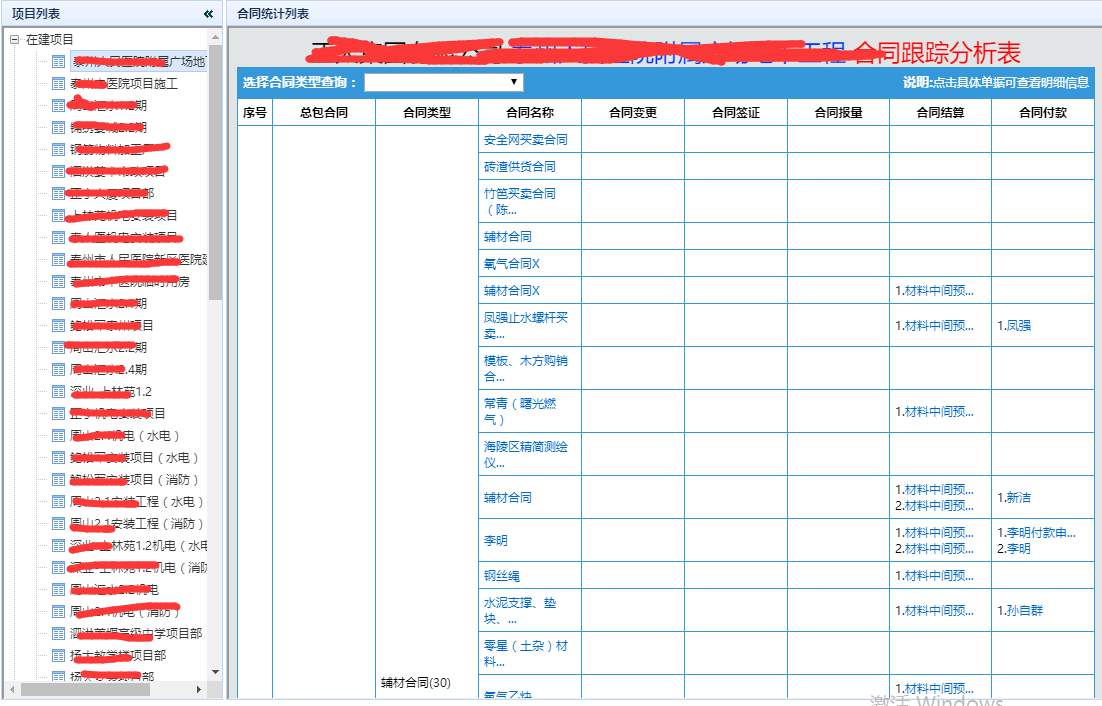Click the 合同统计列表 panel title tab
Viewport: 1102px width, 706px height.
coord(273,13)
